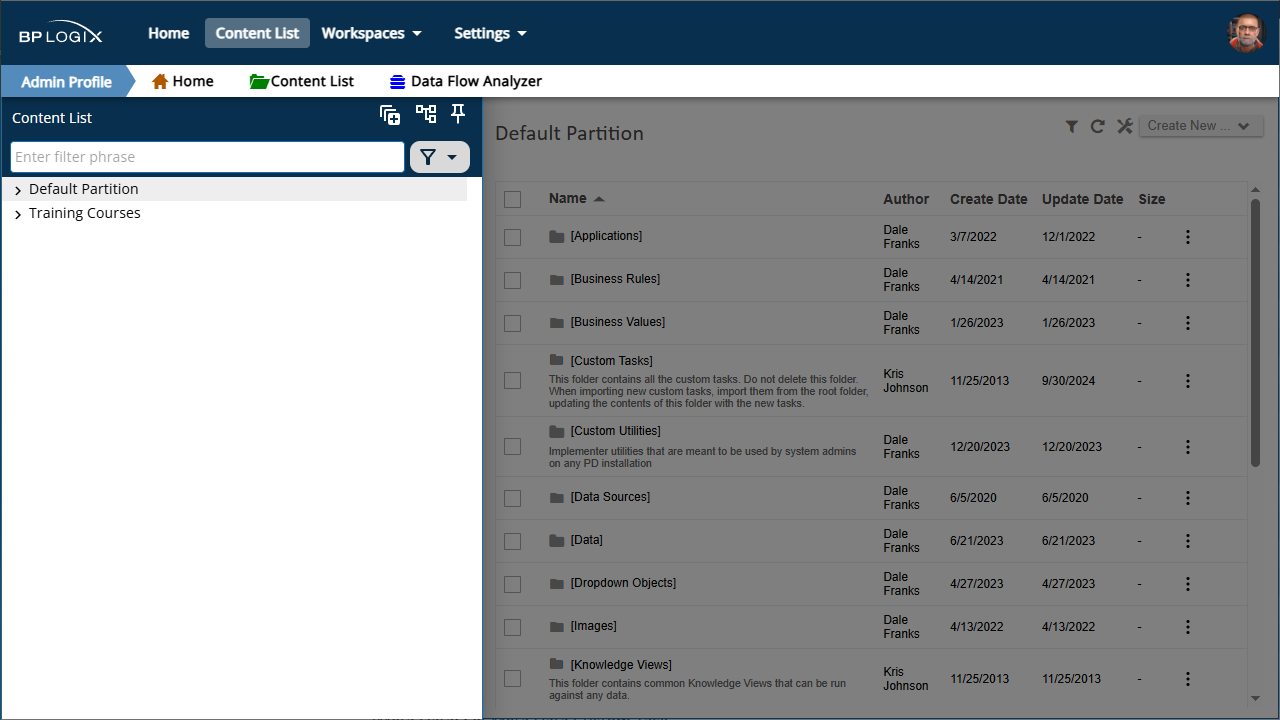Select Content List in the top navigation
Screen dimensions: 1280x720
click(257, 33)
